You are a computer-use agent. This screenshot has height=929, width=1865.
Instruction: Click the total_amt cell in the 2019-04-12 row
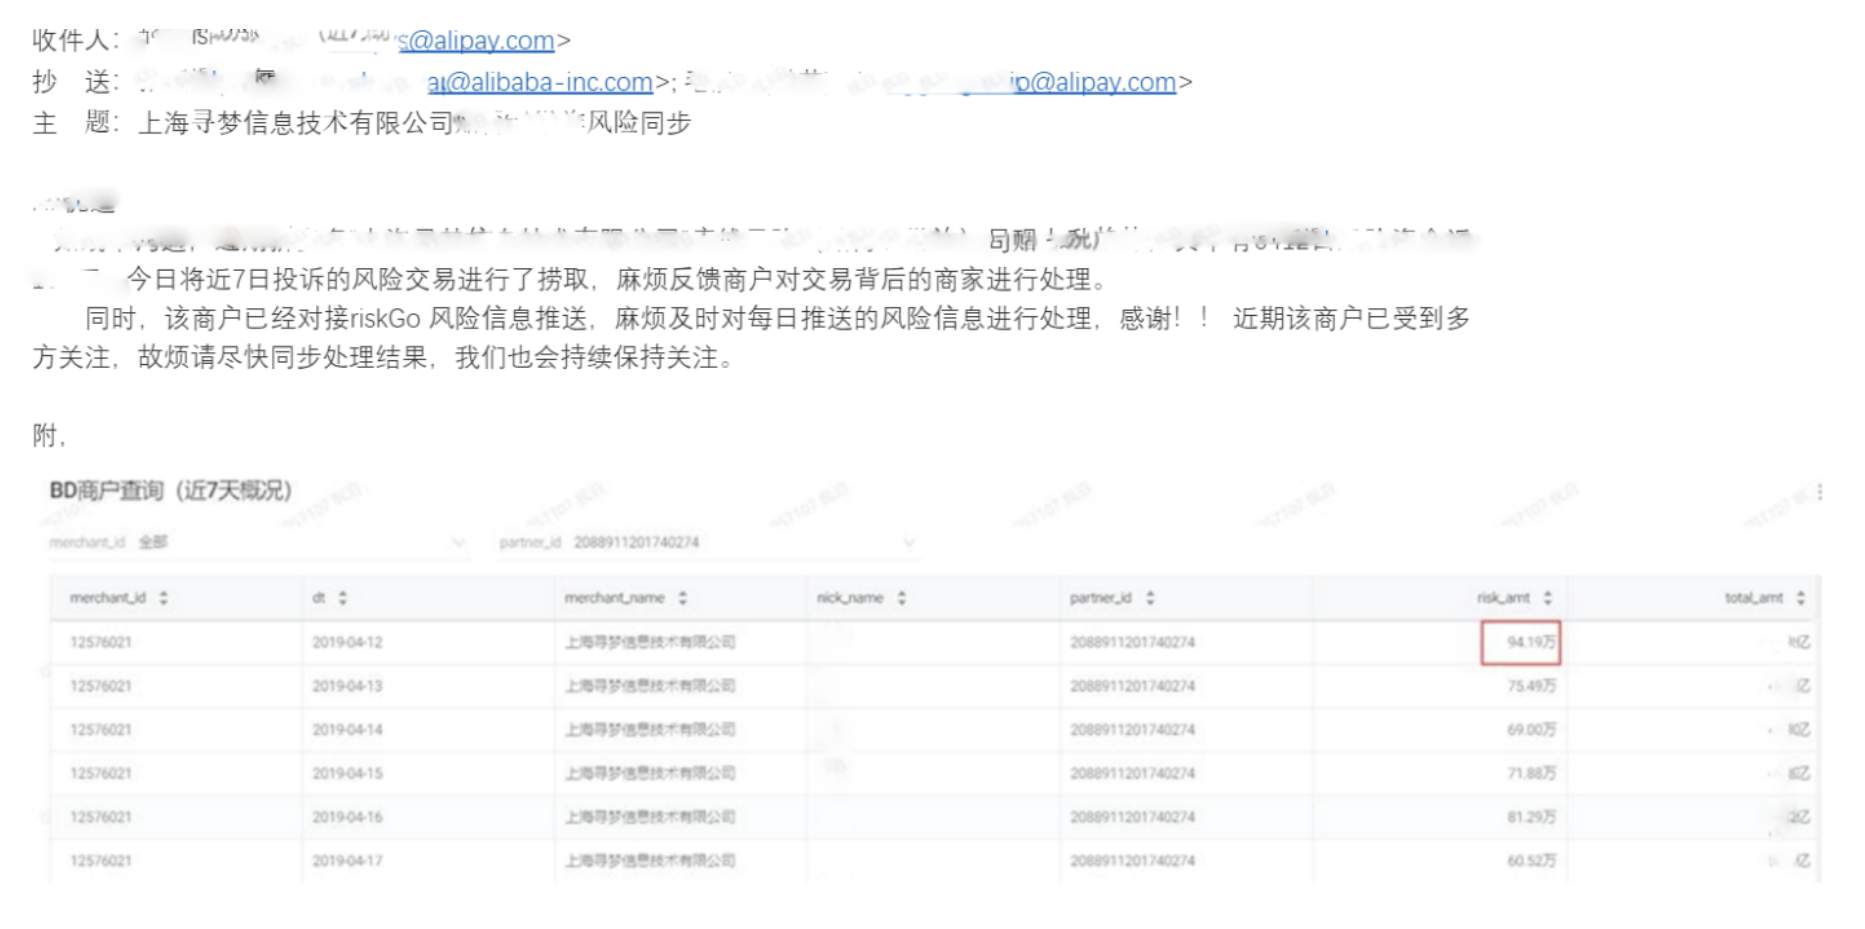point(1798,642)
